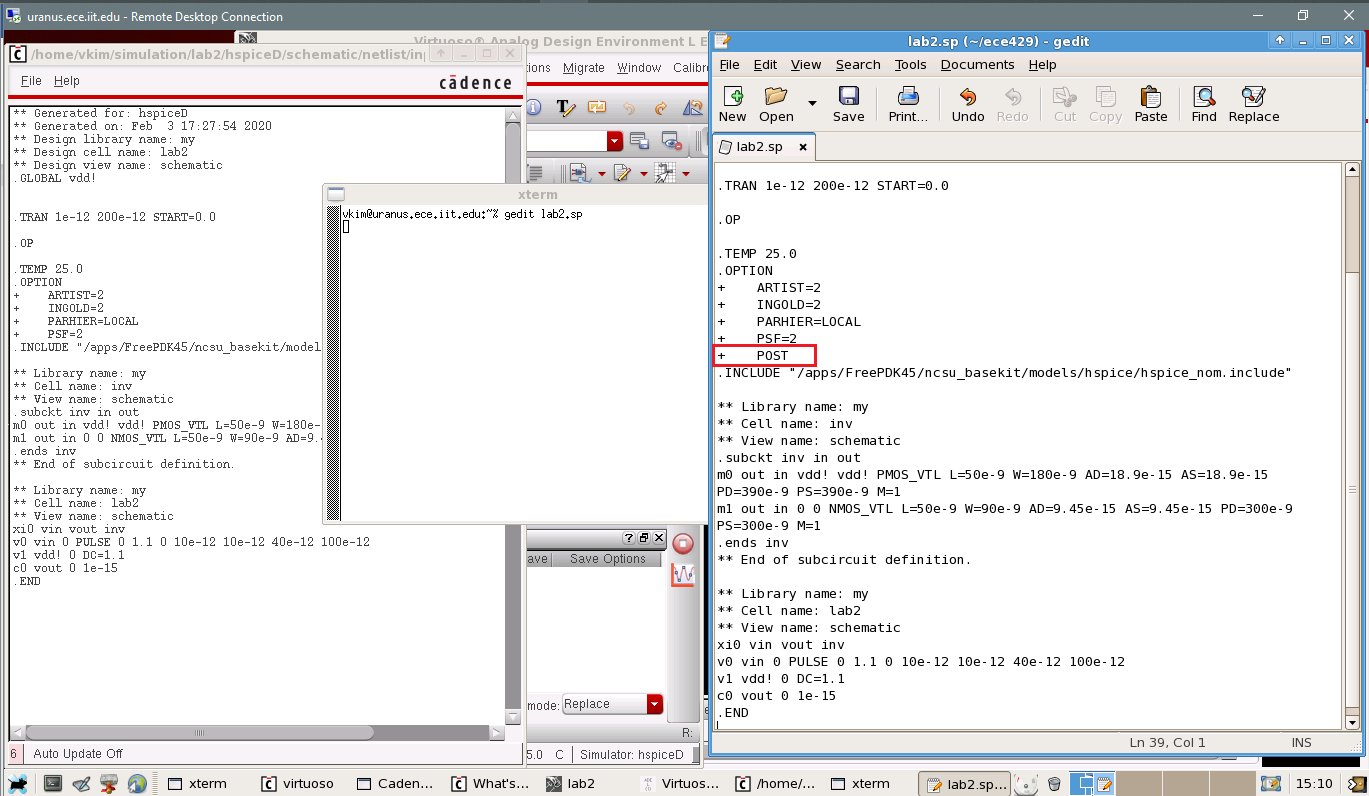1369x796 pixels.
Task: Click the grid cursor icon in Virtuoso toolbar
Action: [665, 173]
